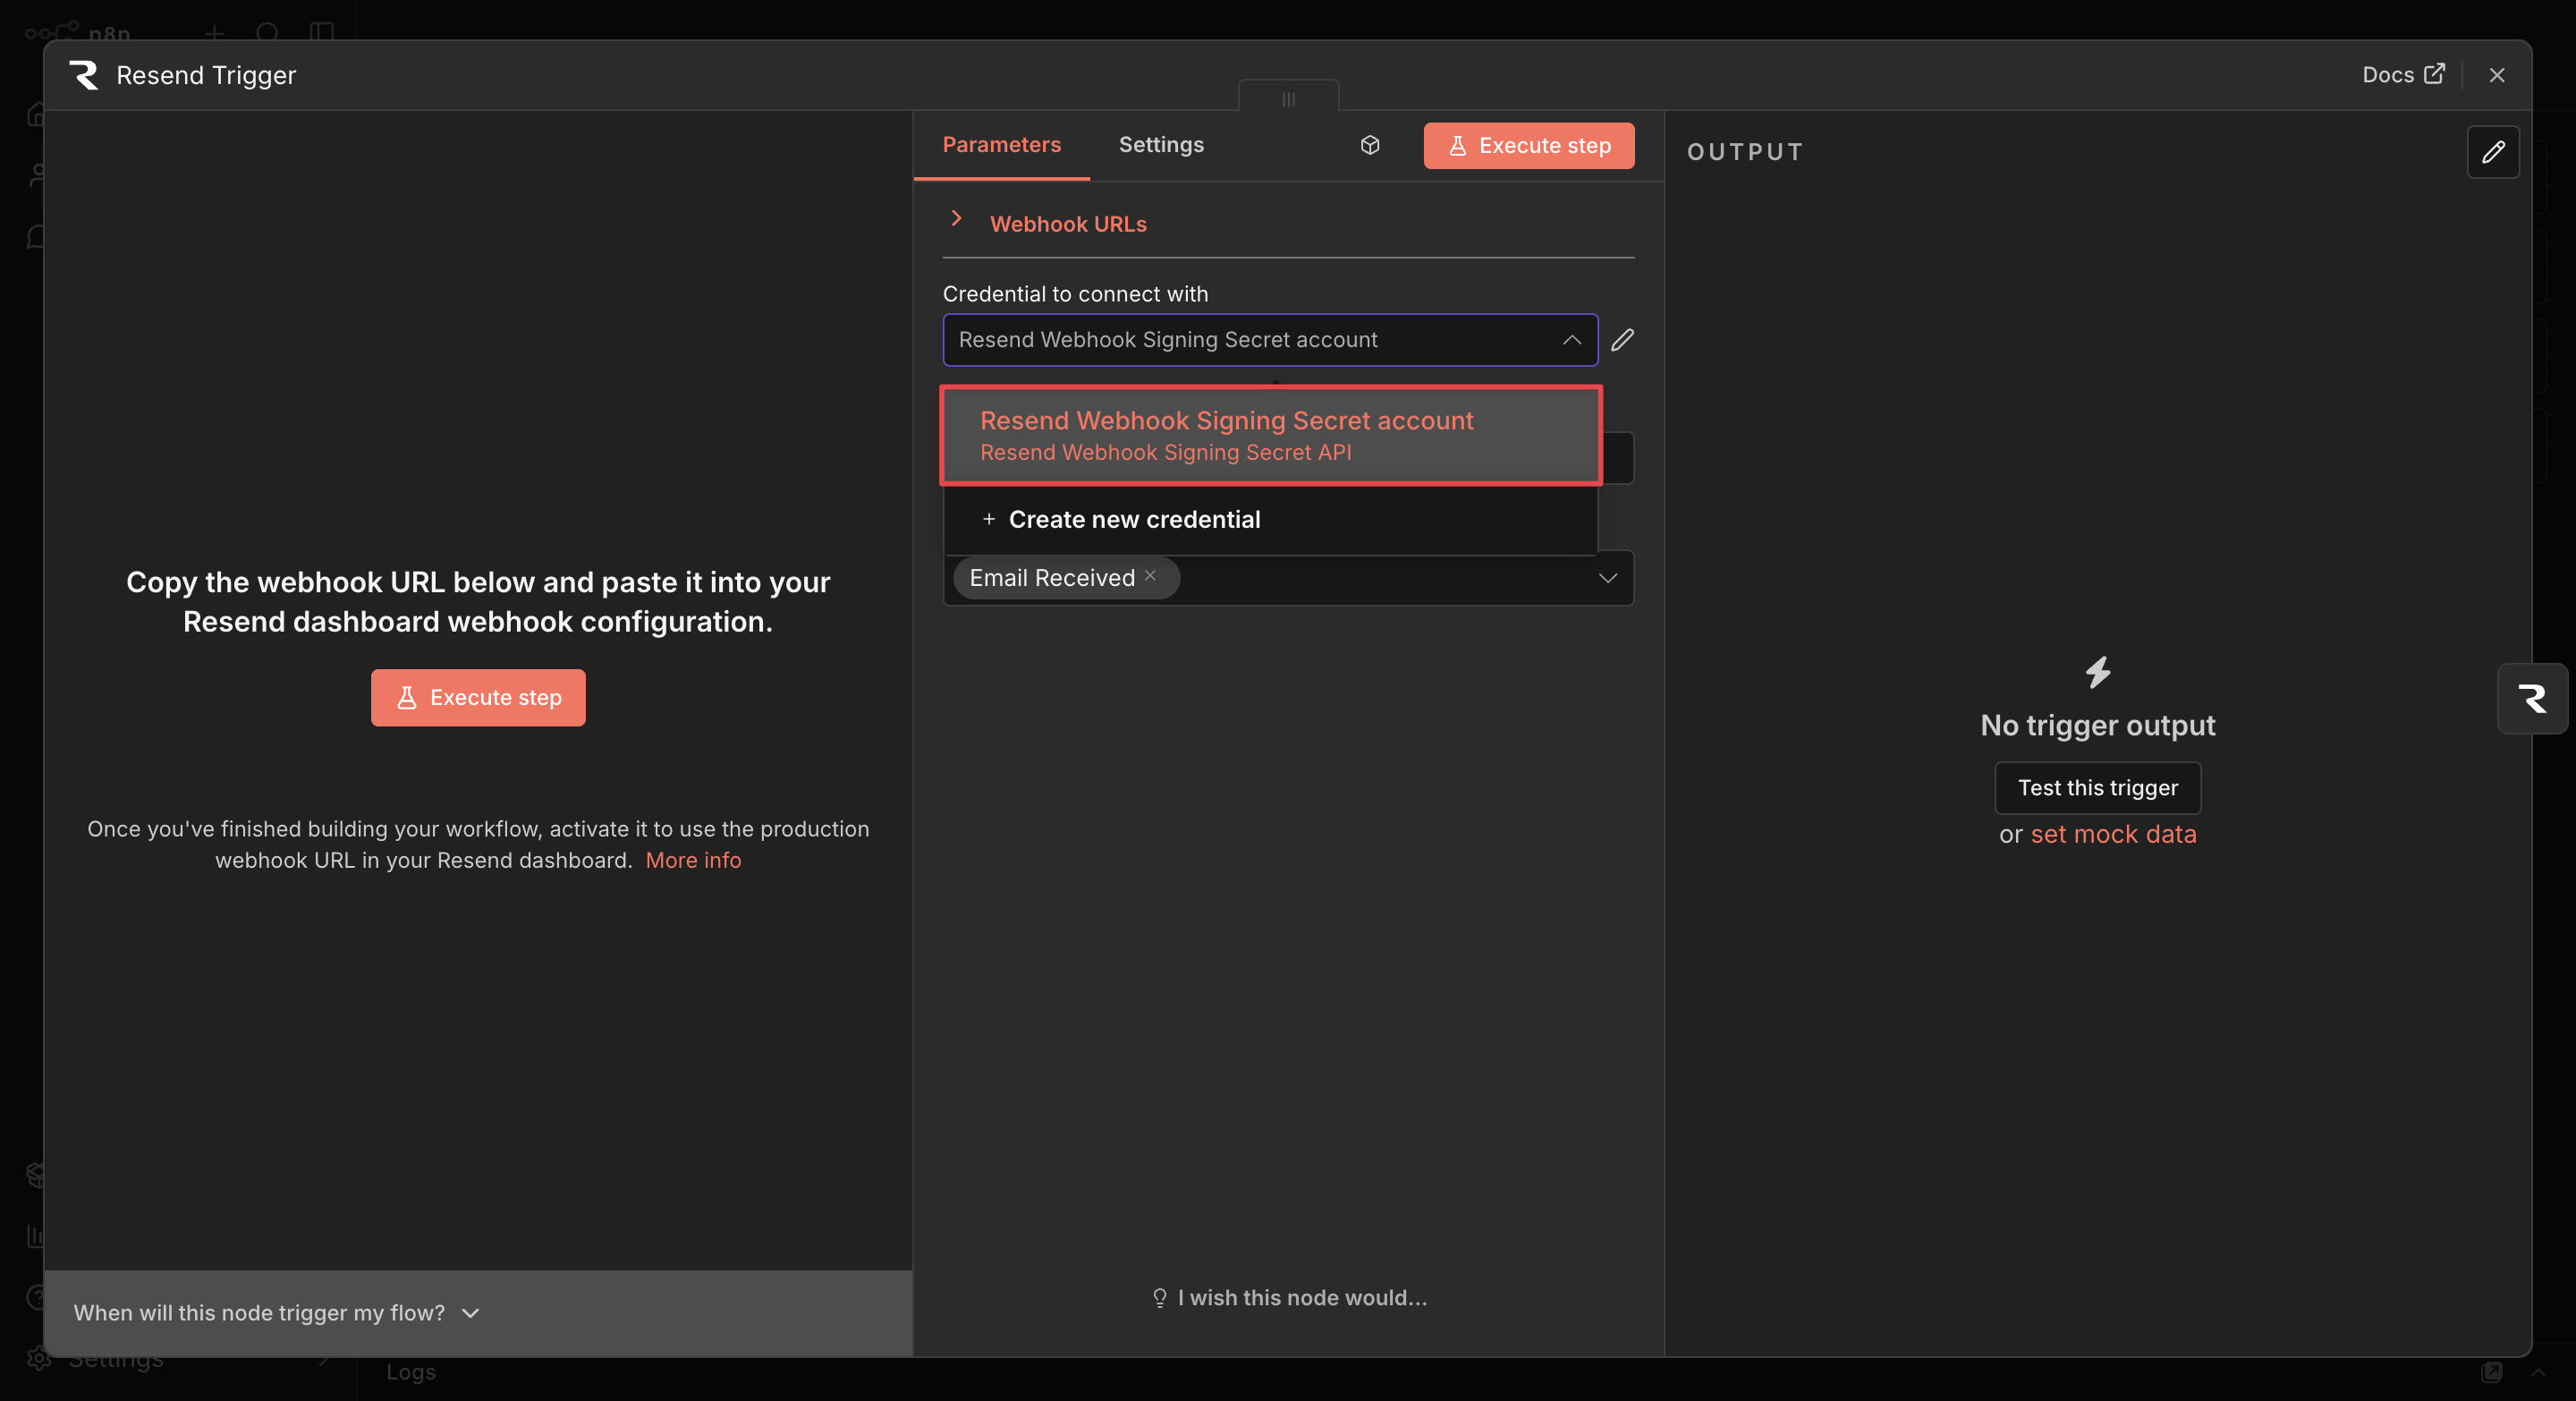
Task: Click the drag handle at the panel top
Action: click(1288, 99)
